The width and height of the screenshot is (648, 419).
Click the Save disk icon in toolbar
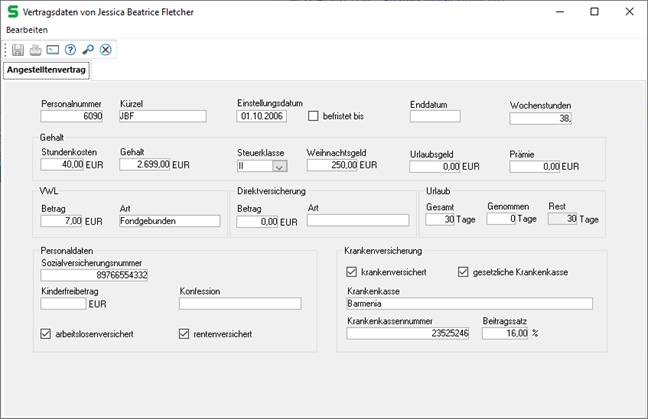click(19, 49)
